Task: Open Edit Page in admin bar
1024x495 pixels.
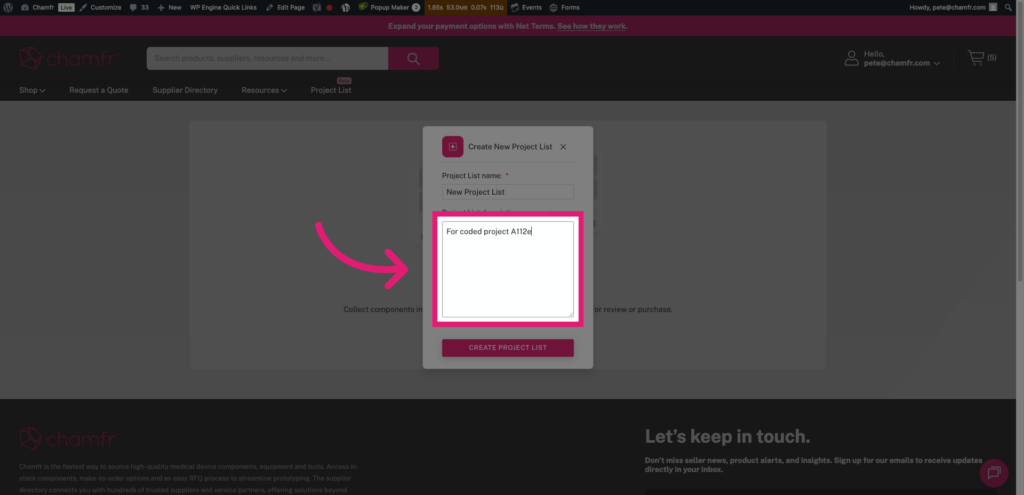Action: point(285,7)
